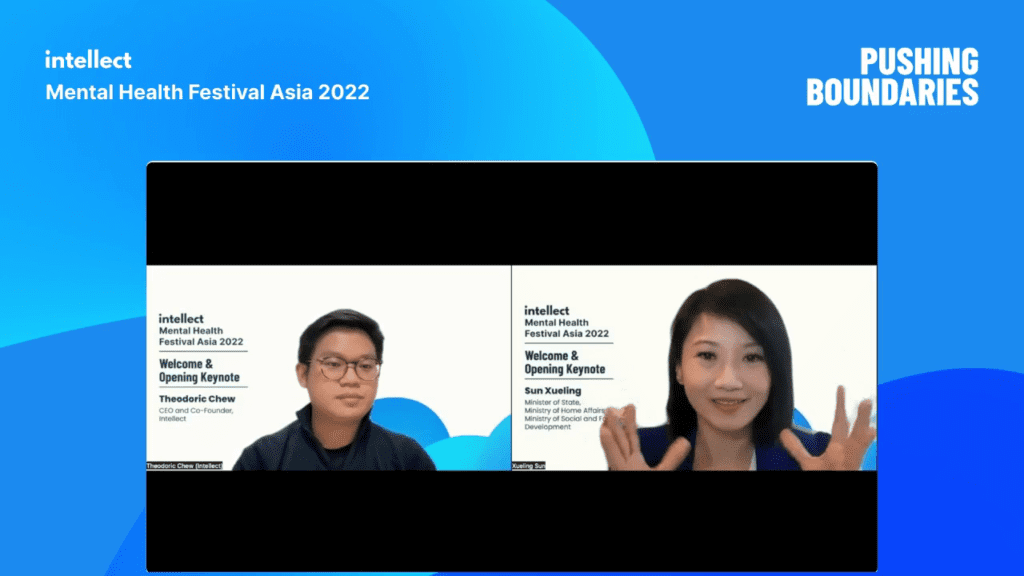Screen dimensions: 1024x576
Task: Click the 'PUSHING BOUNDARIES' slogan
Action: click(892, 76)
